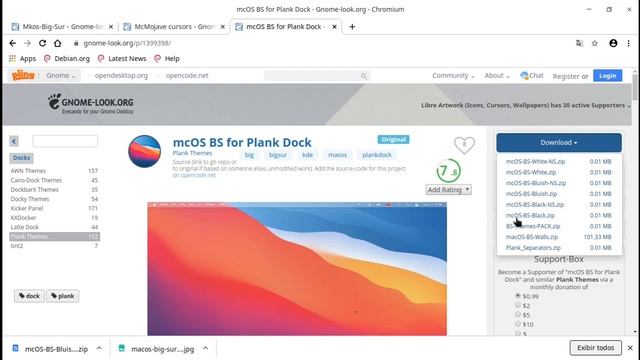Open the About dropdown menu

[497, 76]
